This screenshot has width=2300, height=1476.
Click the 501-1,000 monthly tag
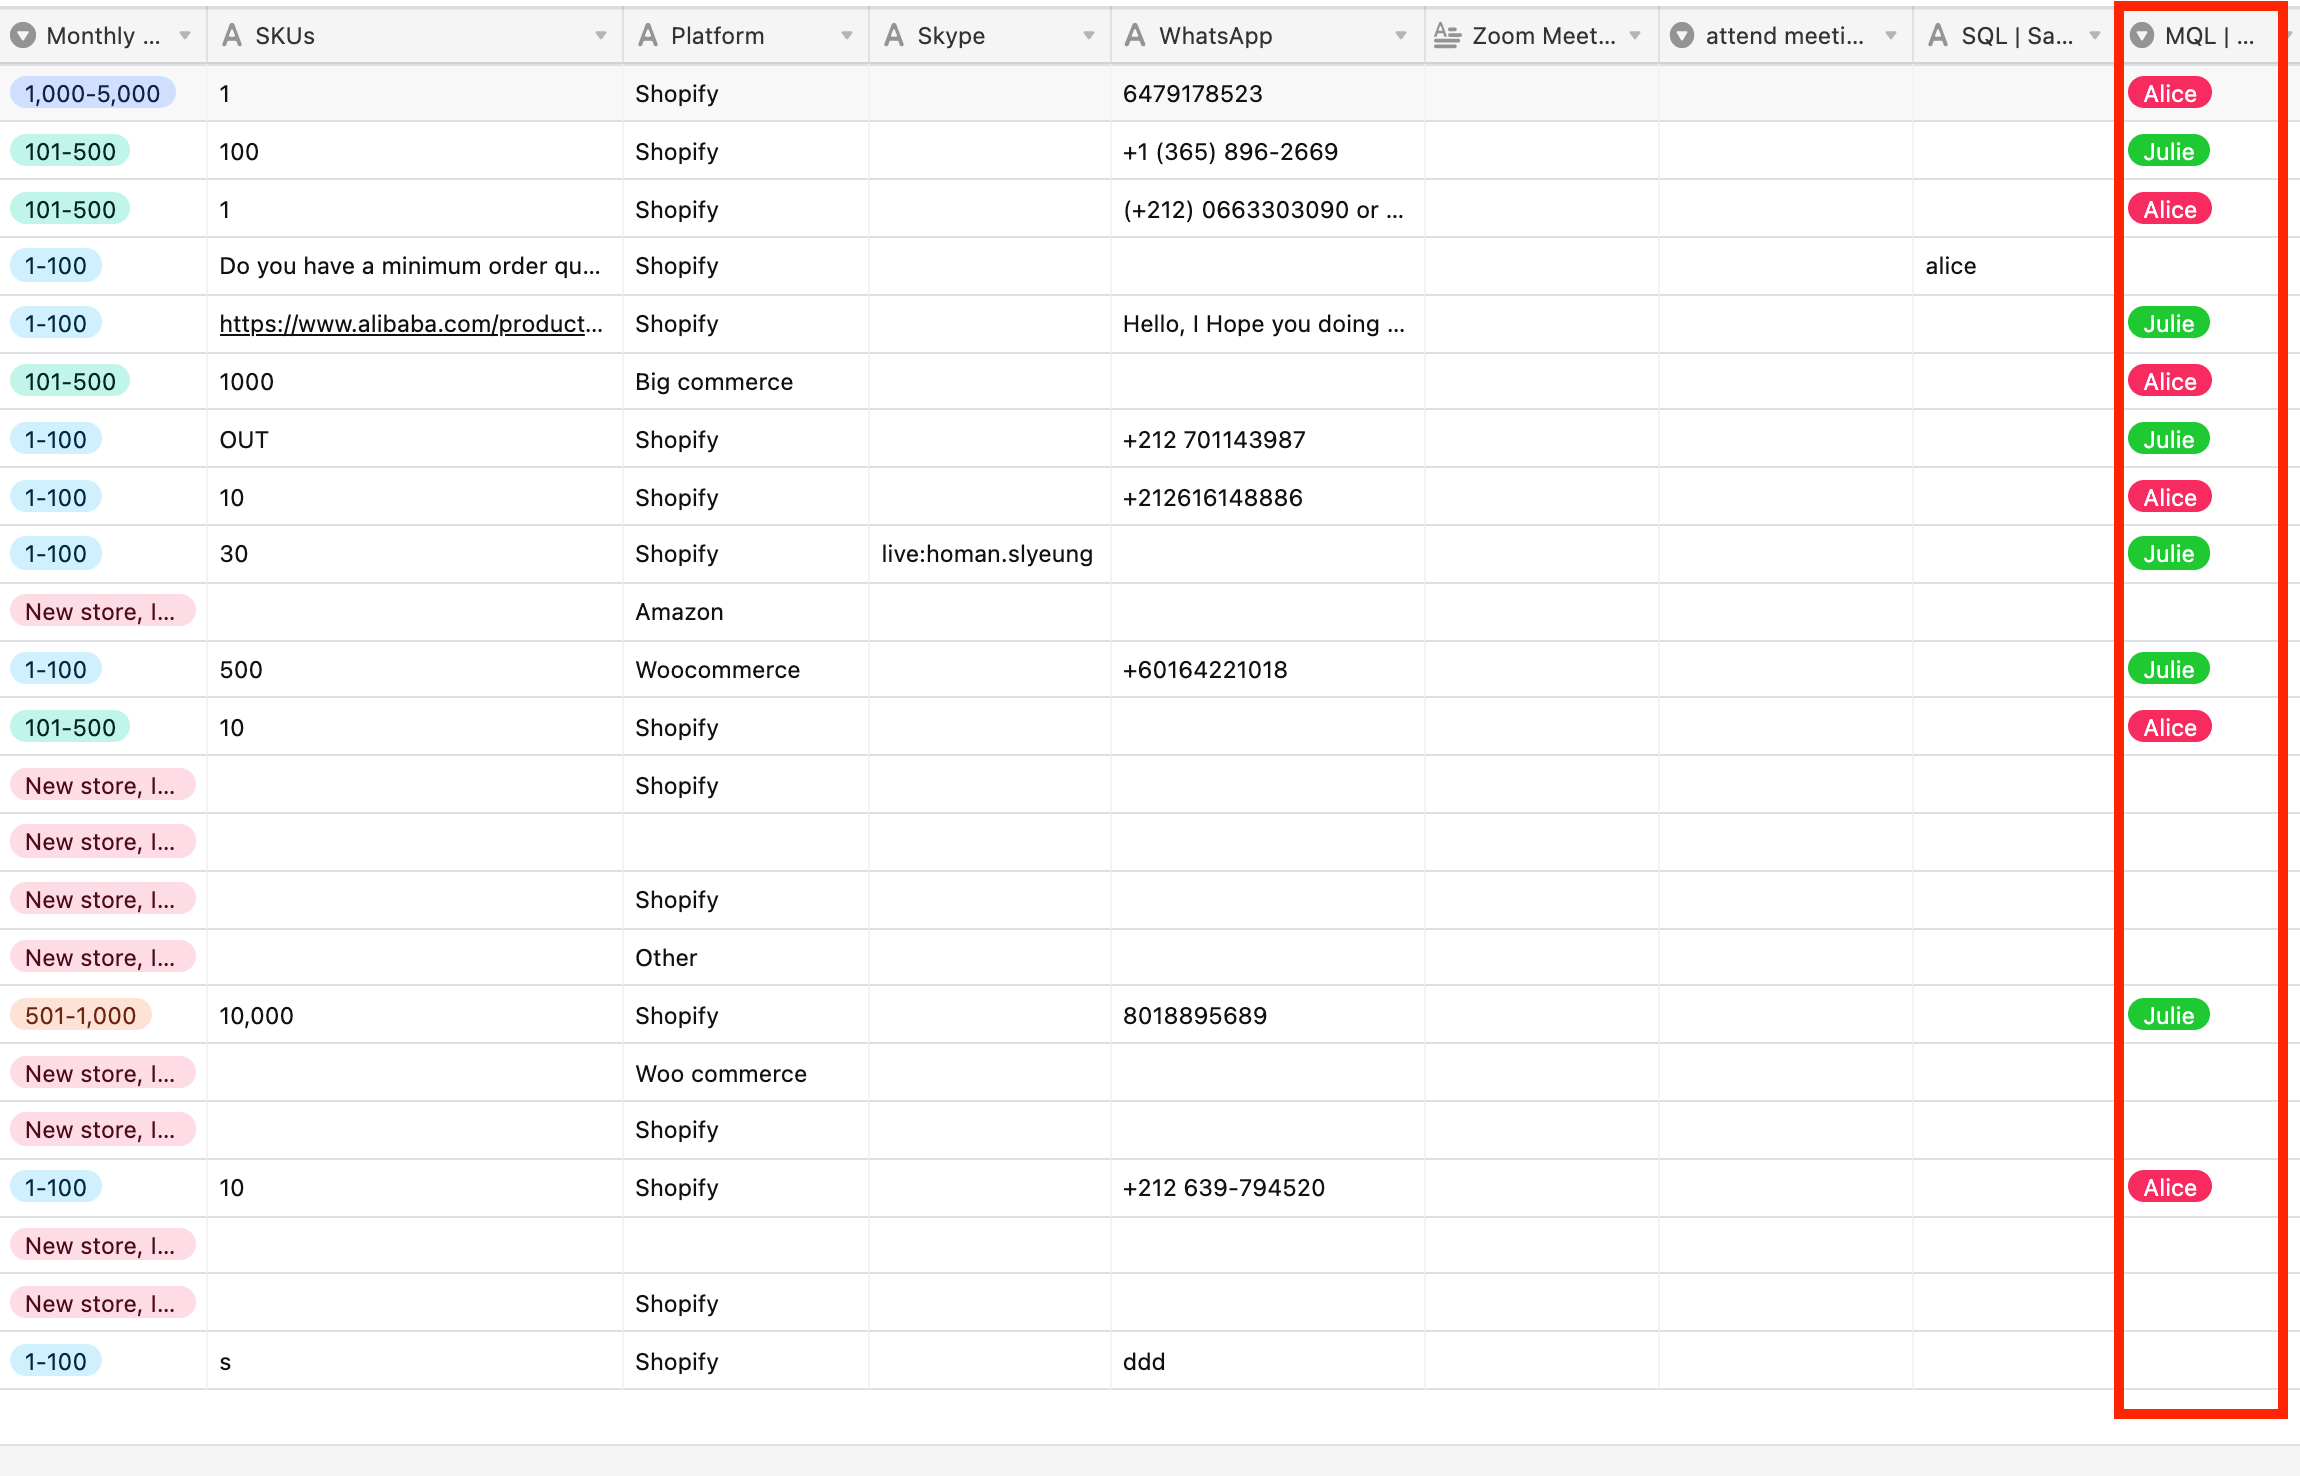(80, 1016)
